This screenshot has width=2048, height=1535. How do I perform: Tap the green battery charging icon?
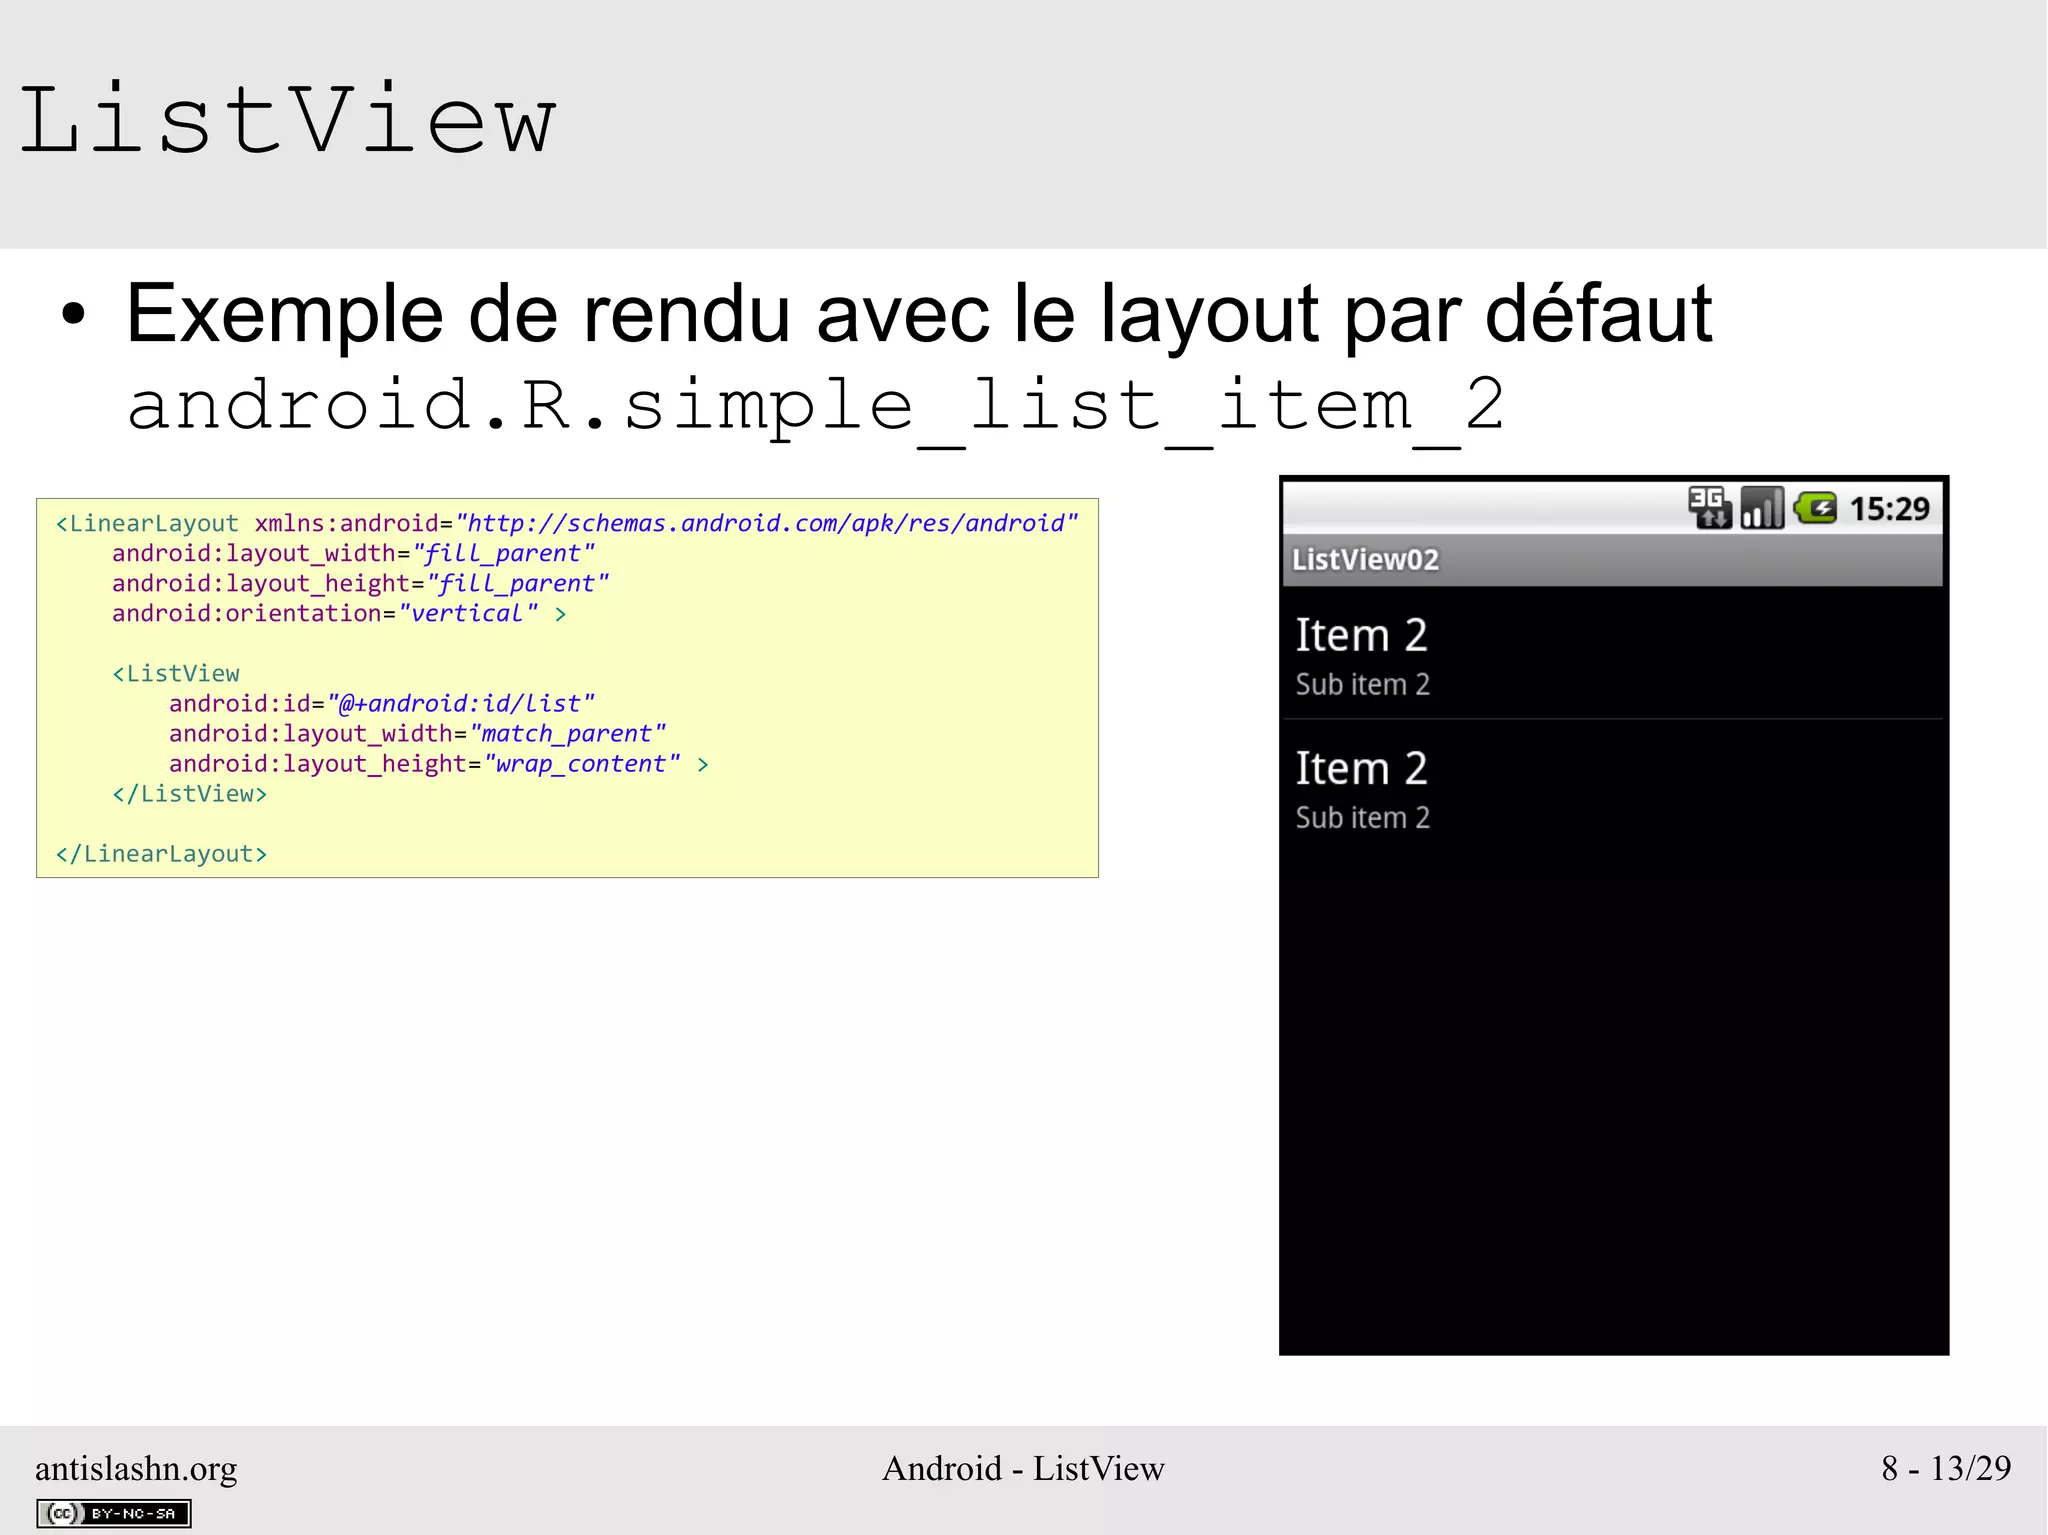(x=1815, y=508)
